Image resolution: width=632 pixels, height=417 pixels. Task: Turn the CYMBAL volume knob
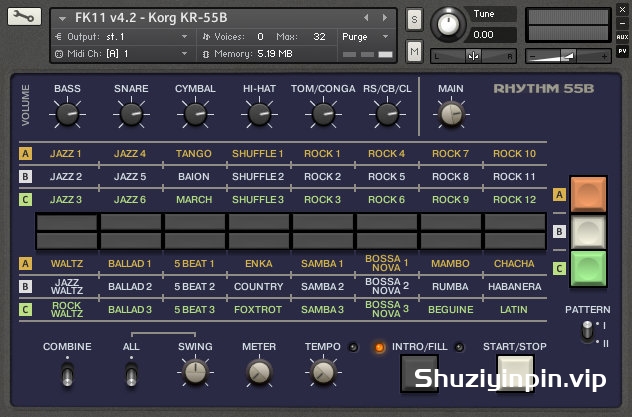coord(195,114)
